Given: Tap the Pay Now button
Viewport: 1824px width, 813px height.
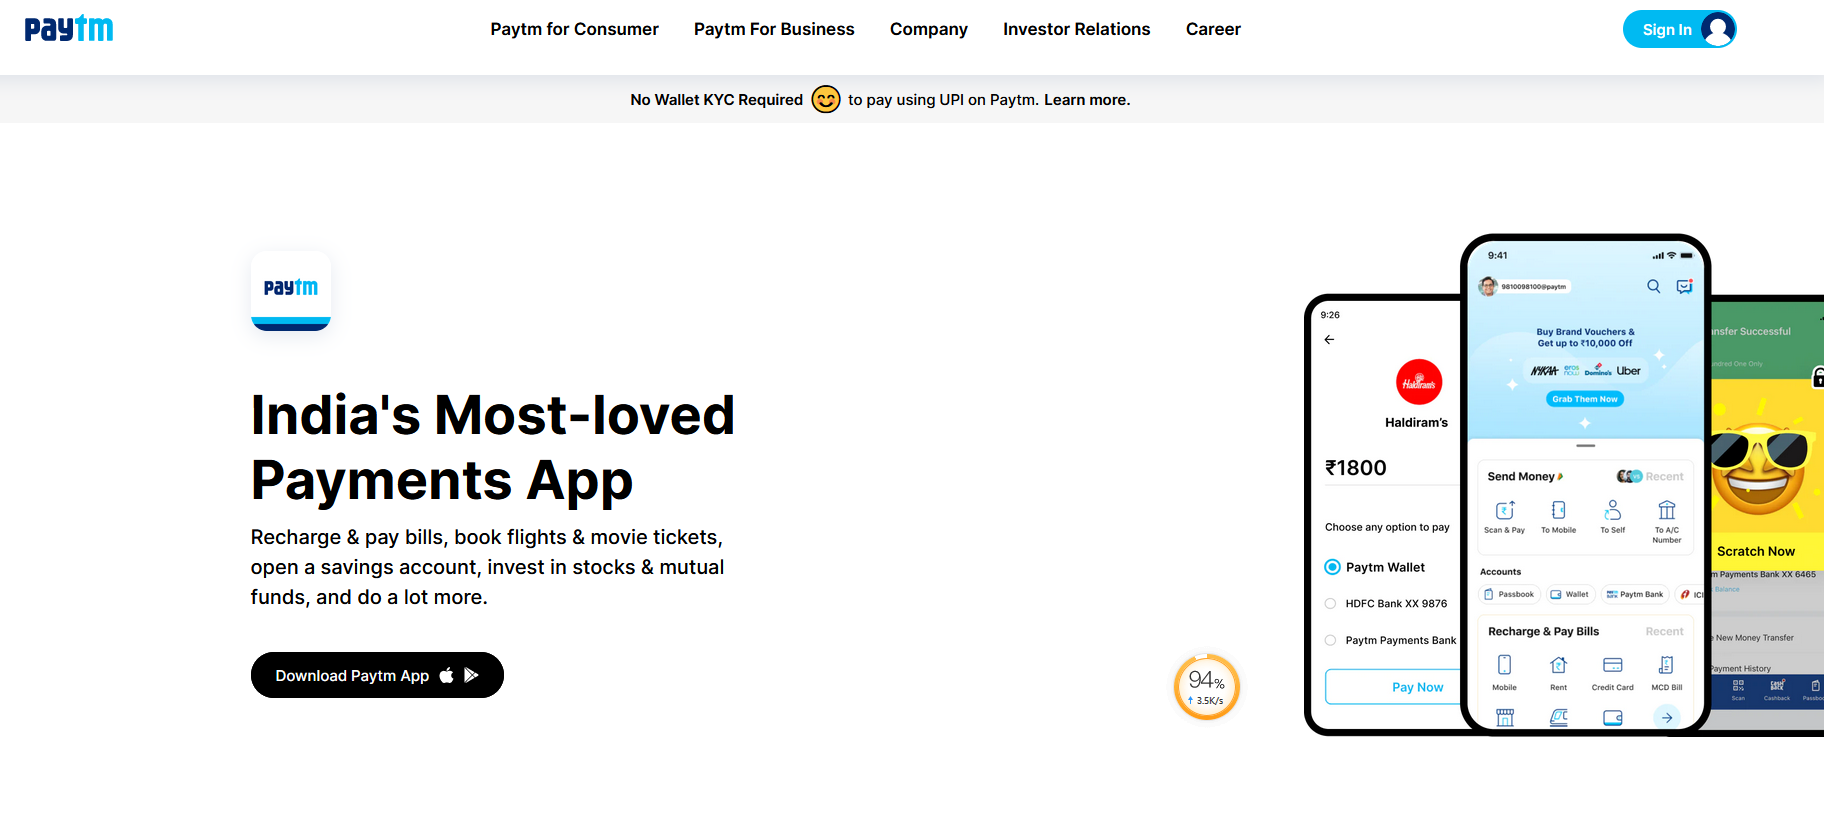Looking at the screenshot, I should (x=1395, y=687).
